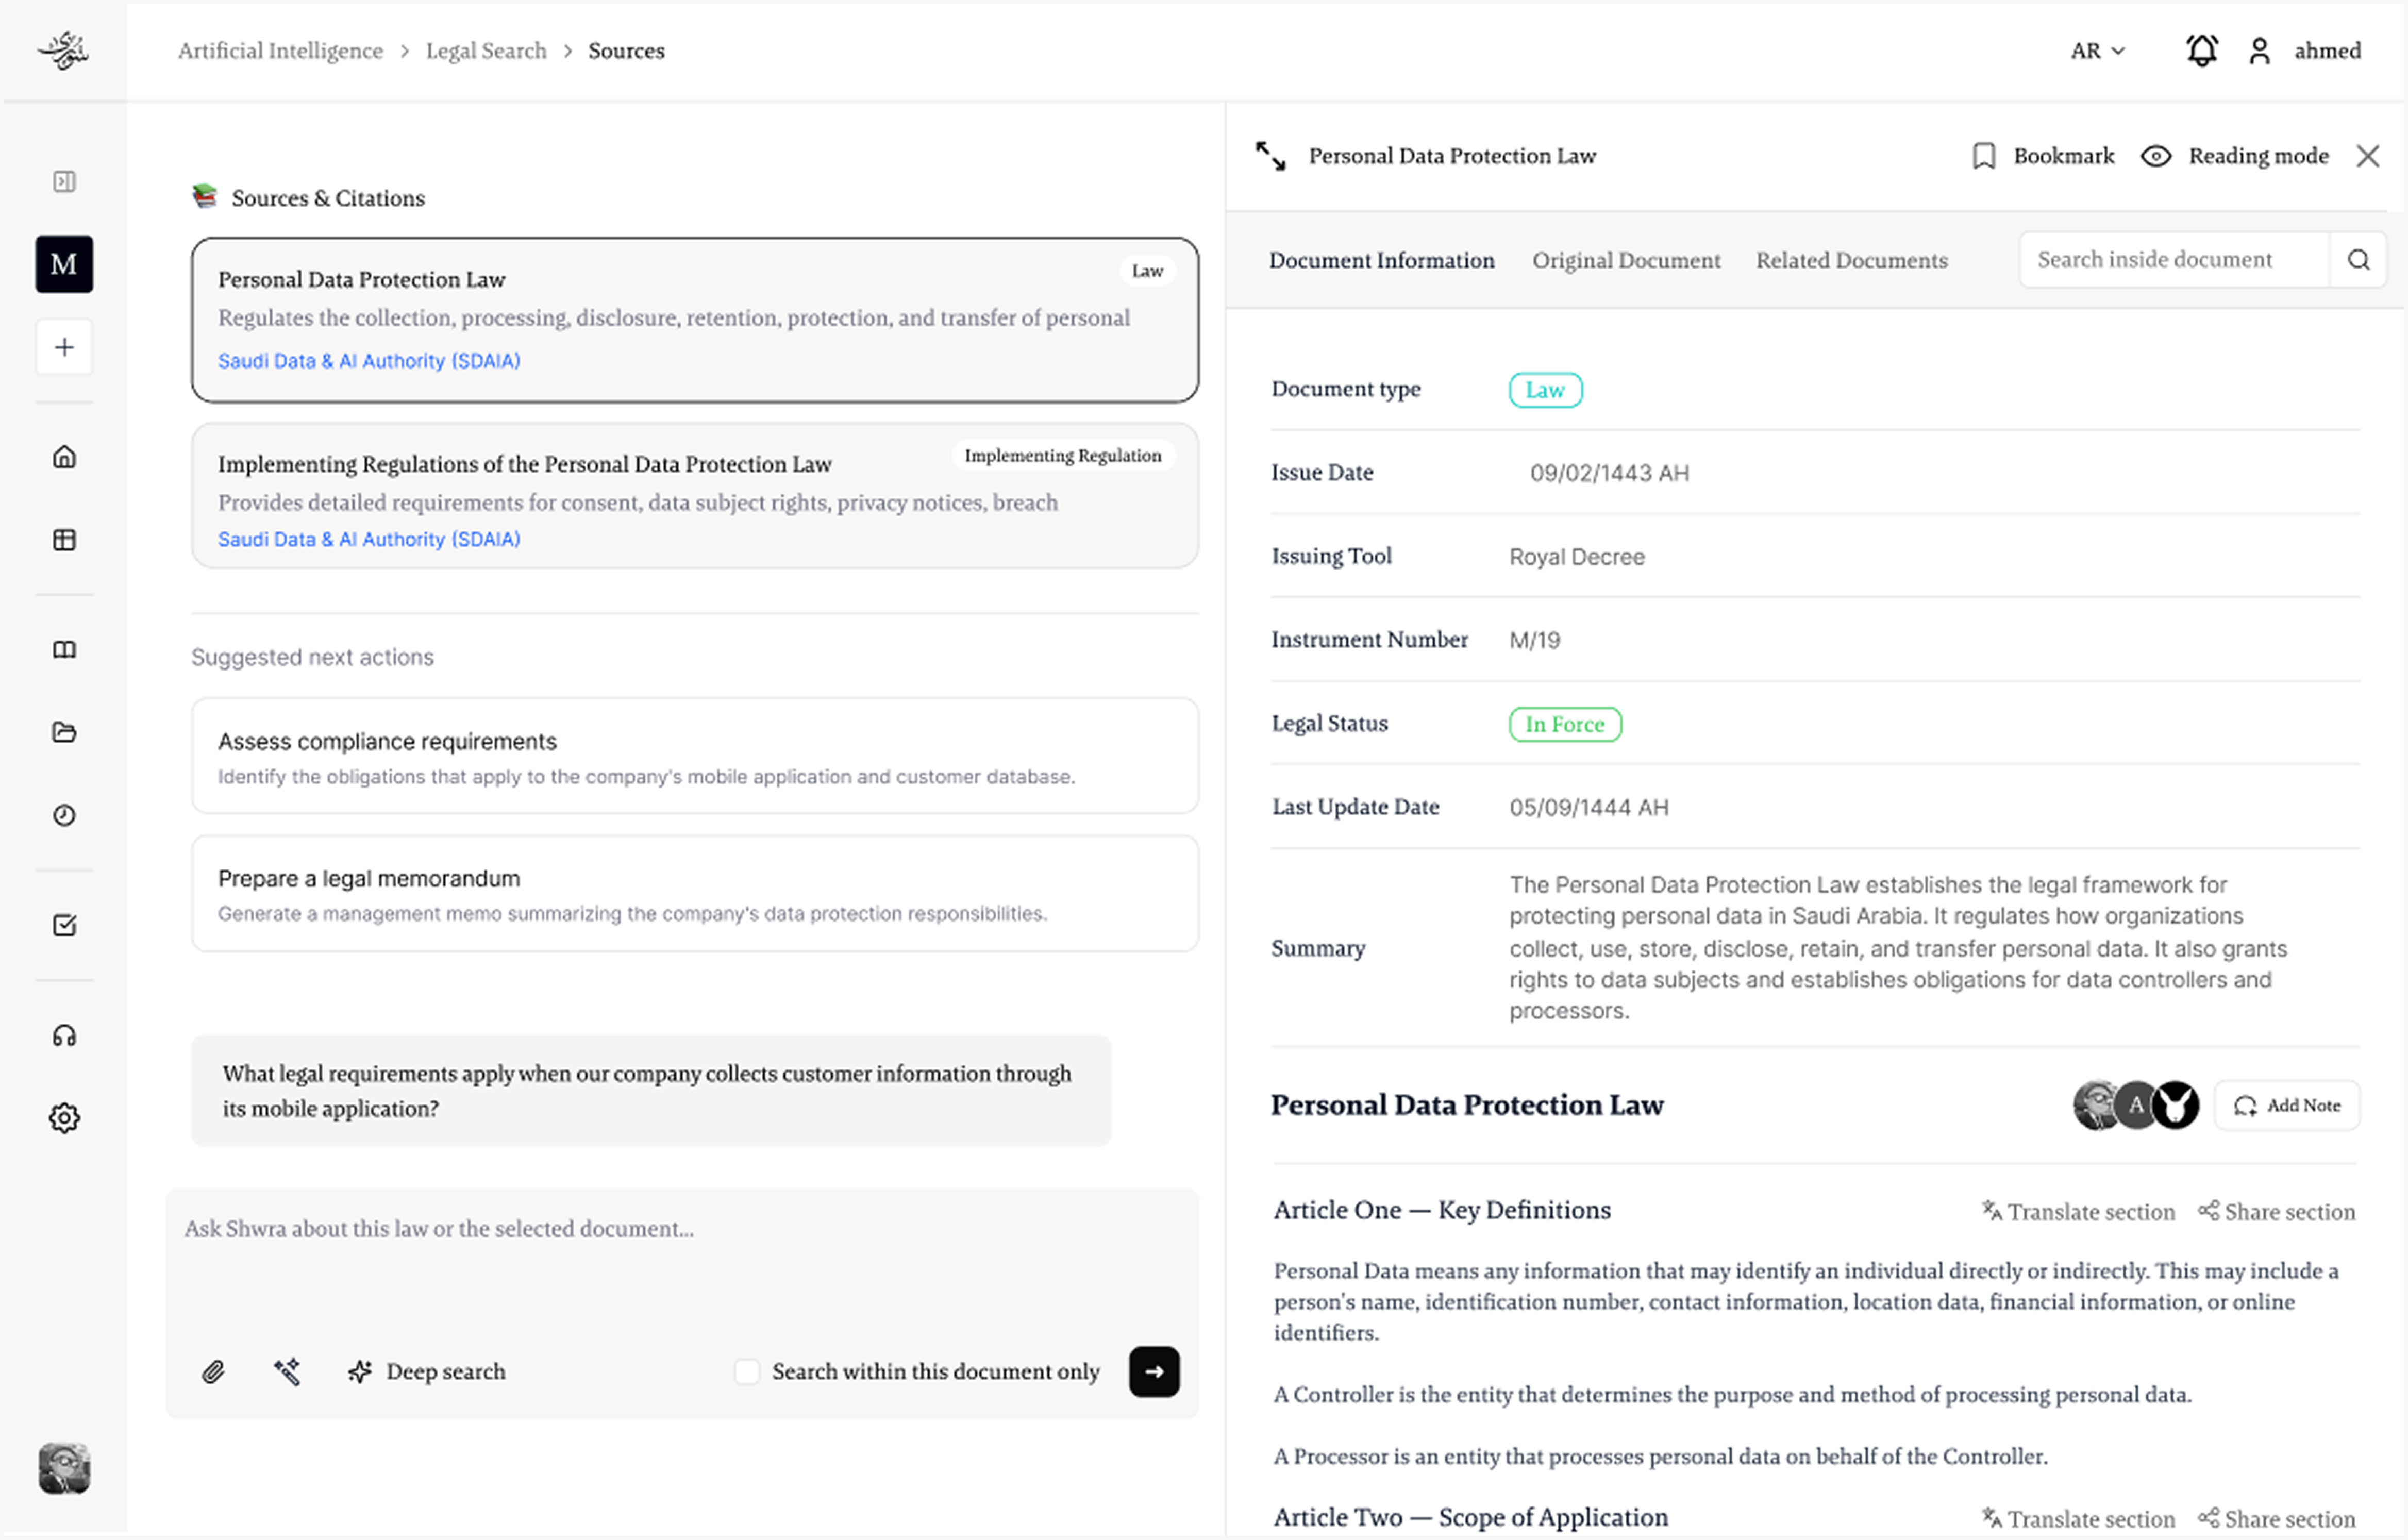Toggle the sidebar collapse panel icon
Viewport: 2408px width, 1540px height.
[x=64, y=181]
